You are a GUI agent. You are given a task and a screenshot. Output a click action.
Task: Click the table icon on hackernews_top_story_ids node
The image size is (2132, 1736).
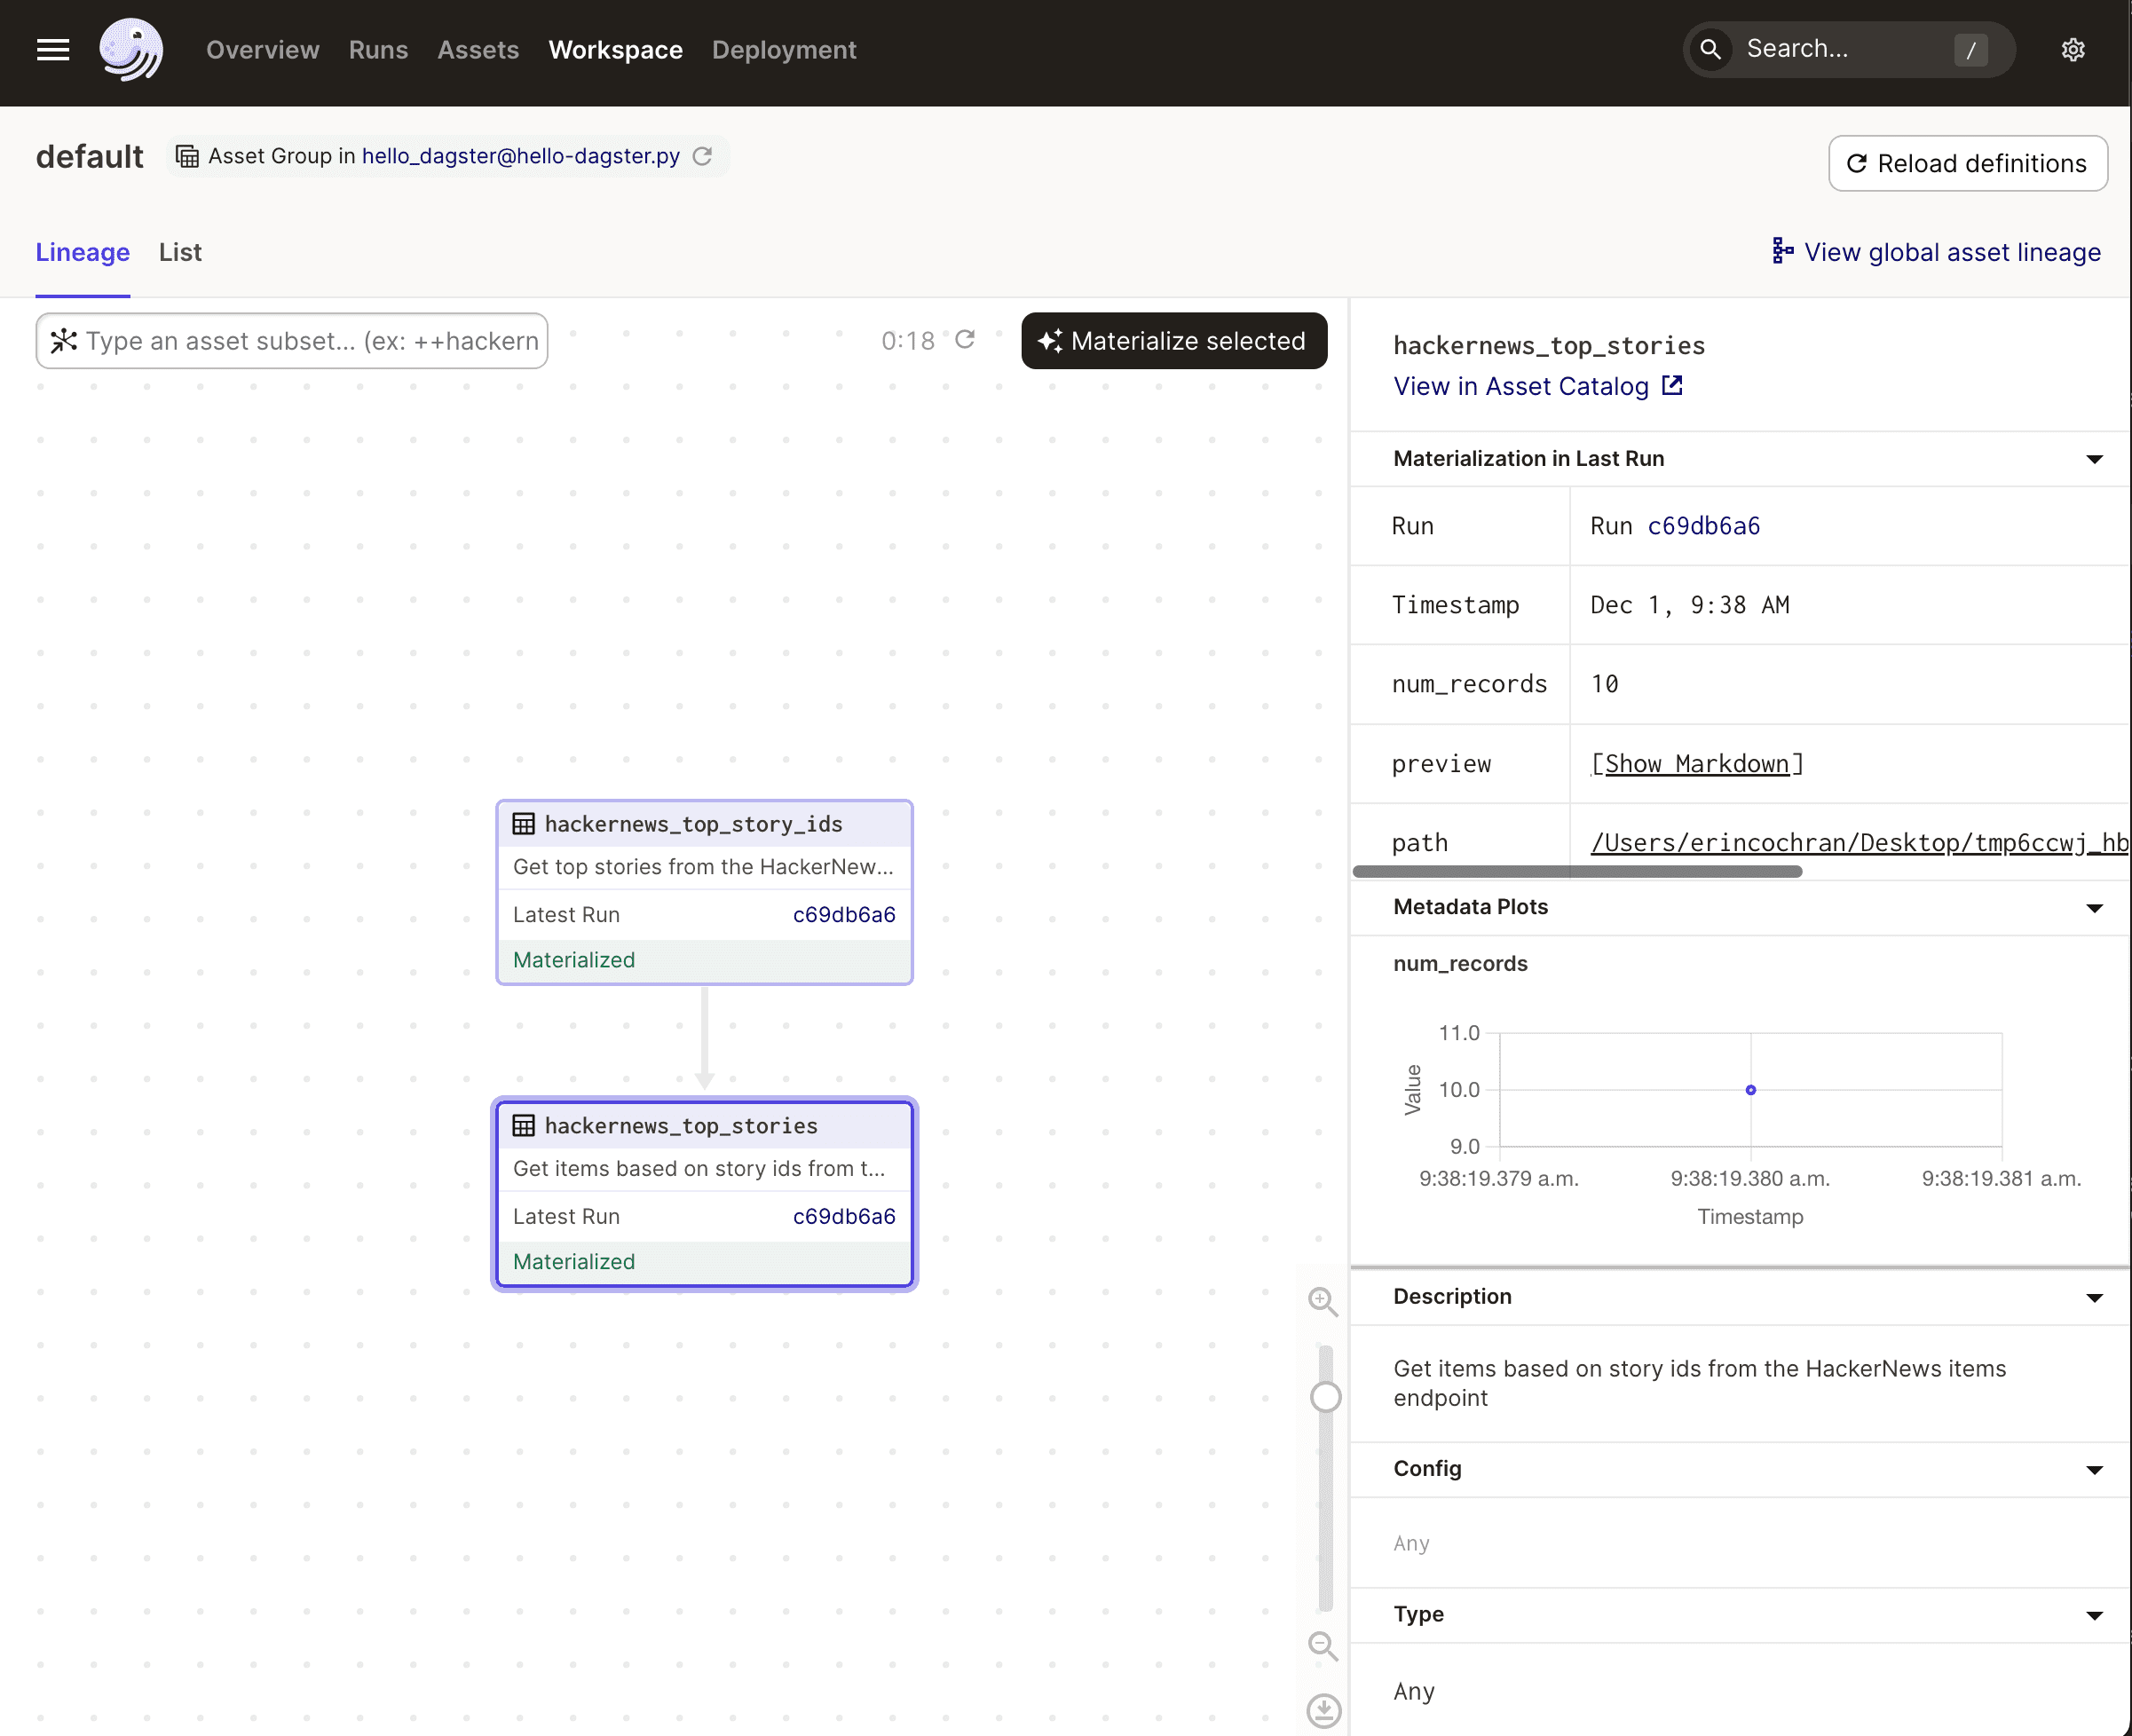coord(524,823)
